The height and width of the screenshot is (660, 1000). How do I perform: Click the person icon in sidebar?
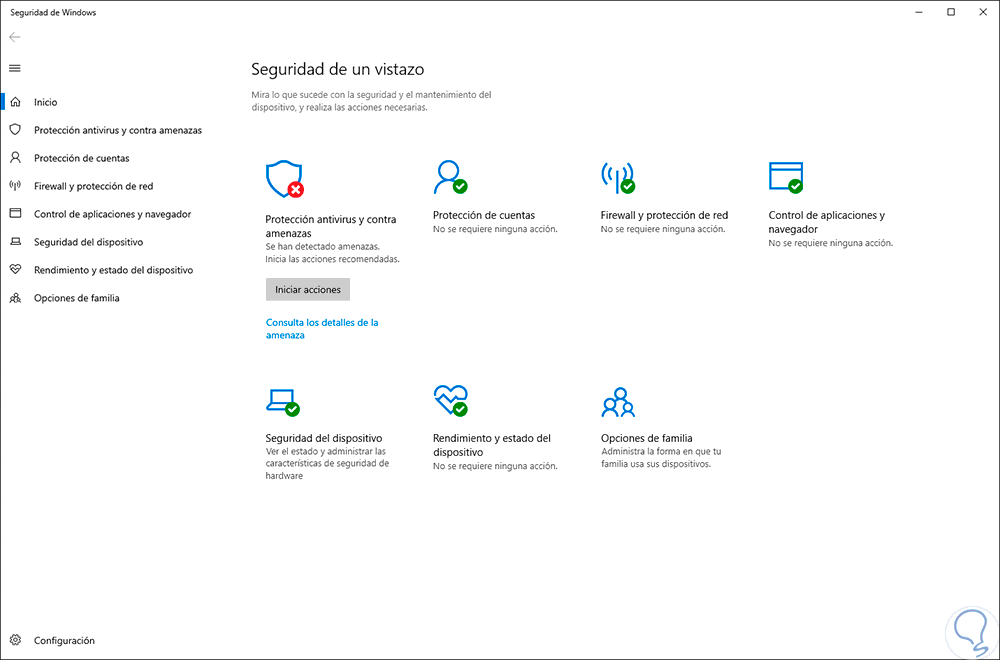15,158
